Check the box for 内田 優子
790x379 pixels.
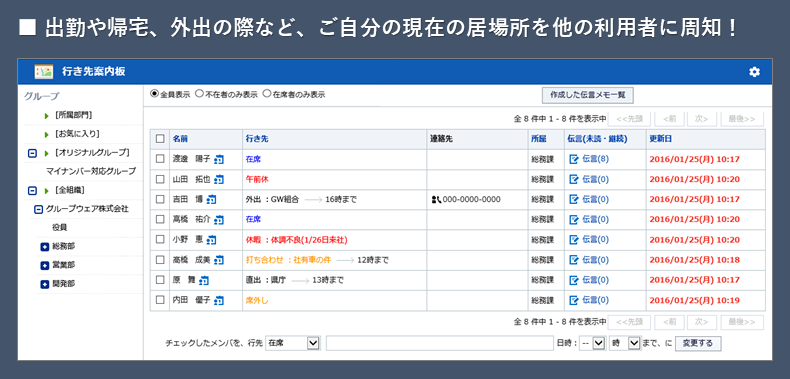pyautogui.click(x=160, y=300)
